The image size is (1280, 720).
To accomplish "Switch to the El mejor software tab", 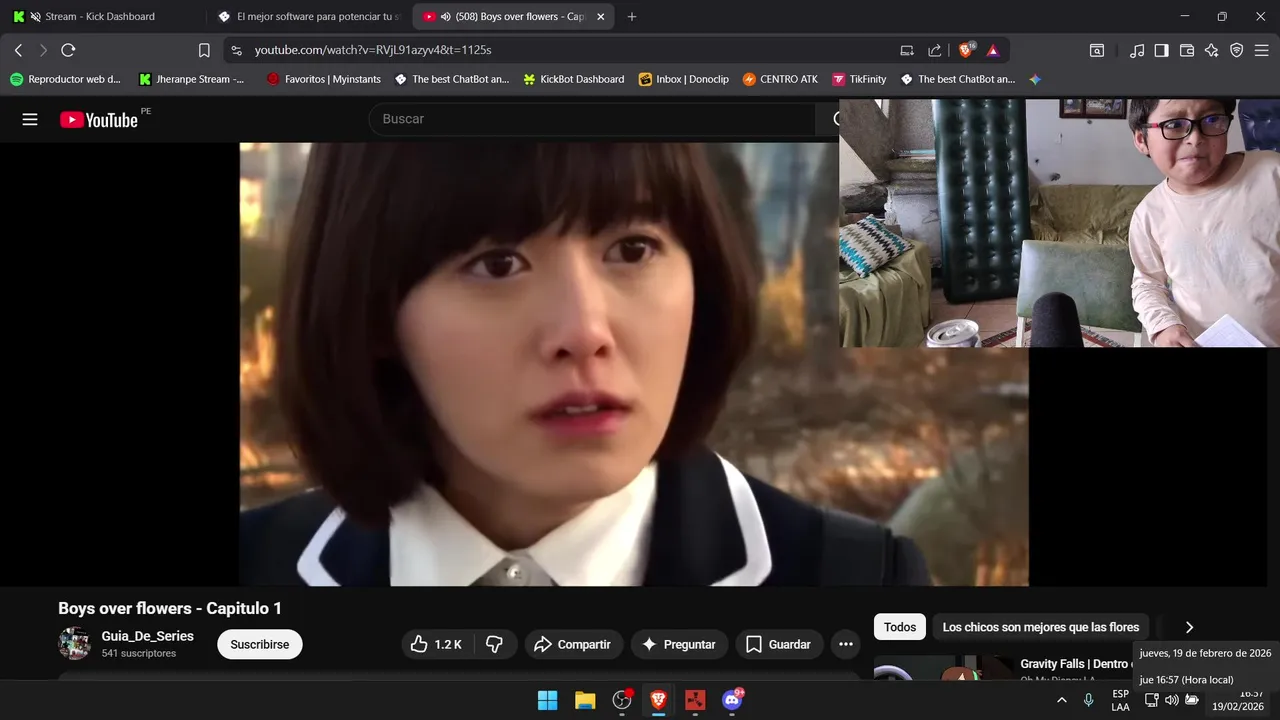I will (x=310, y=17).
